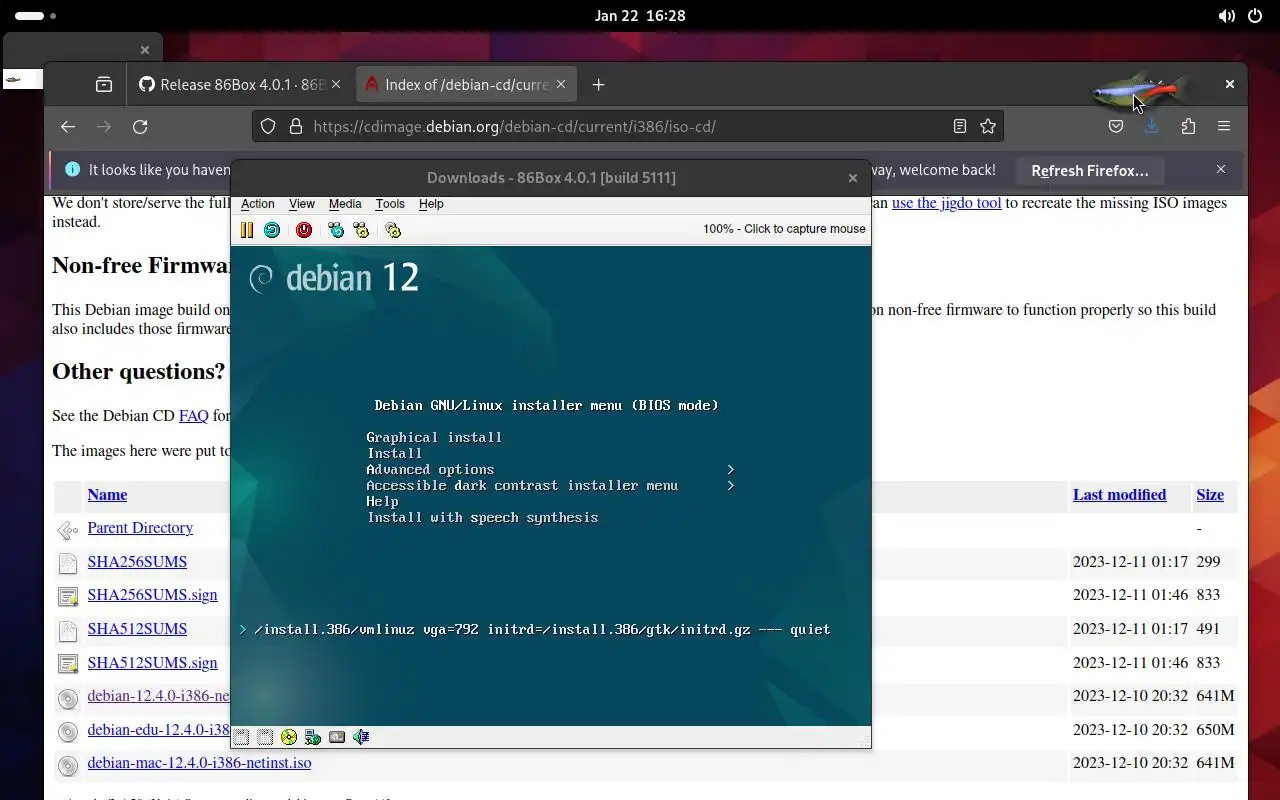Open Firefox View from tab bar
The image size is (1280, 800).
click(104, 85)
